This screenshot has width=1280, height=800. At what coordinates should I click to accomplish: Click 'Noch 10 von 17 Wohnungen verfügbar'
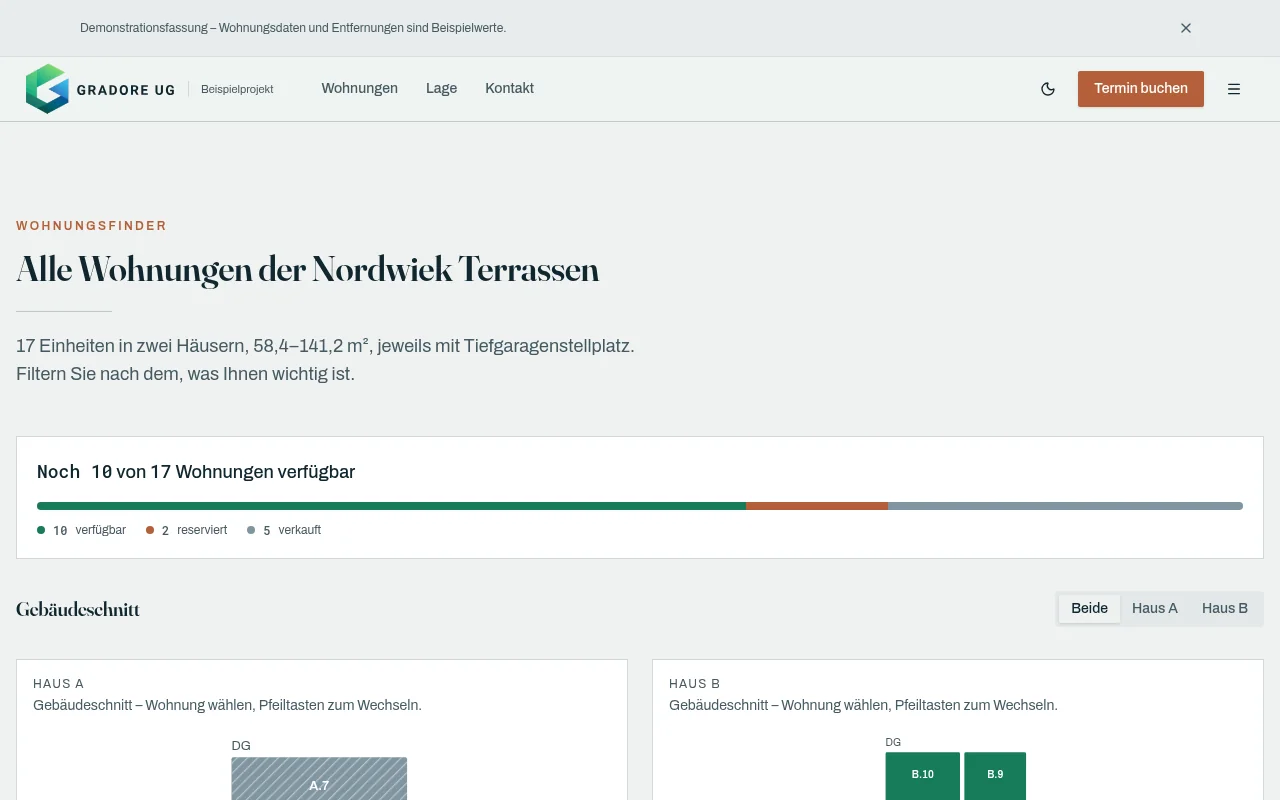click(x=196, y=472)
